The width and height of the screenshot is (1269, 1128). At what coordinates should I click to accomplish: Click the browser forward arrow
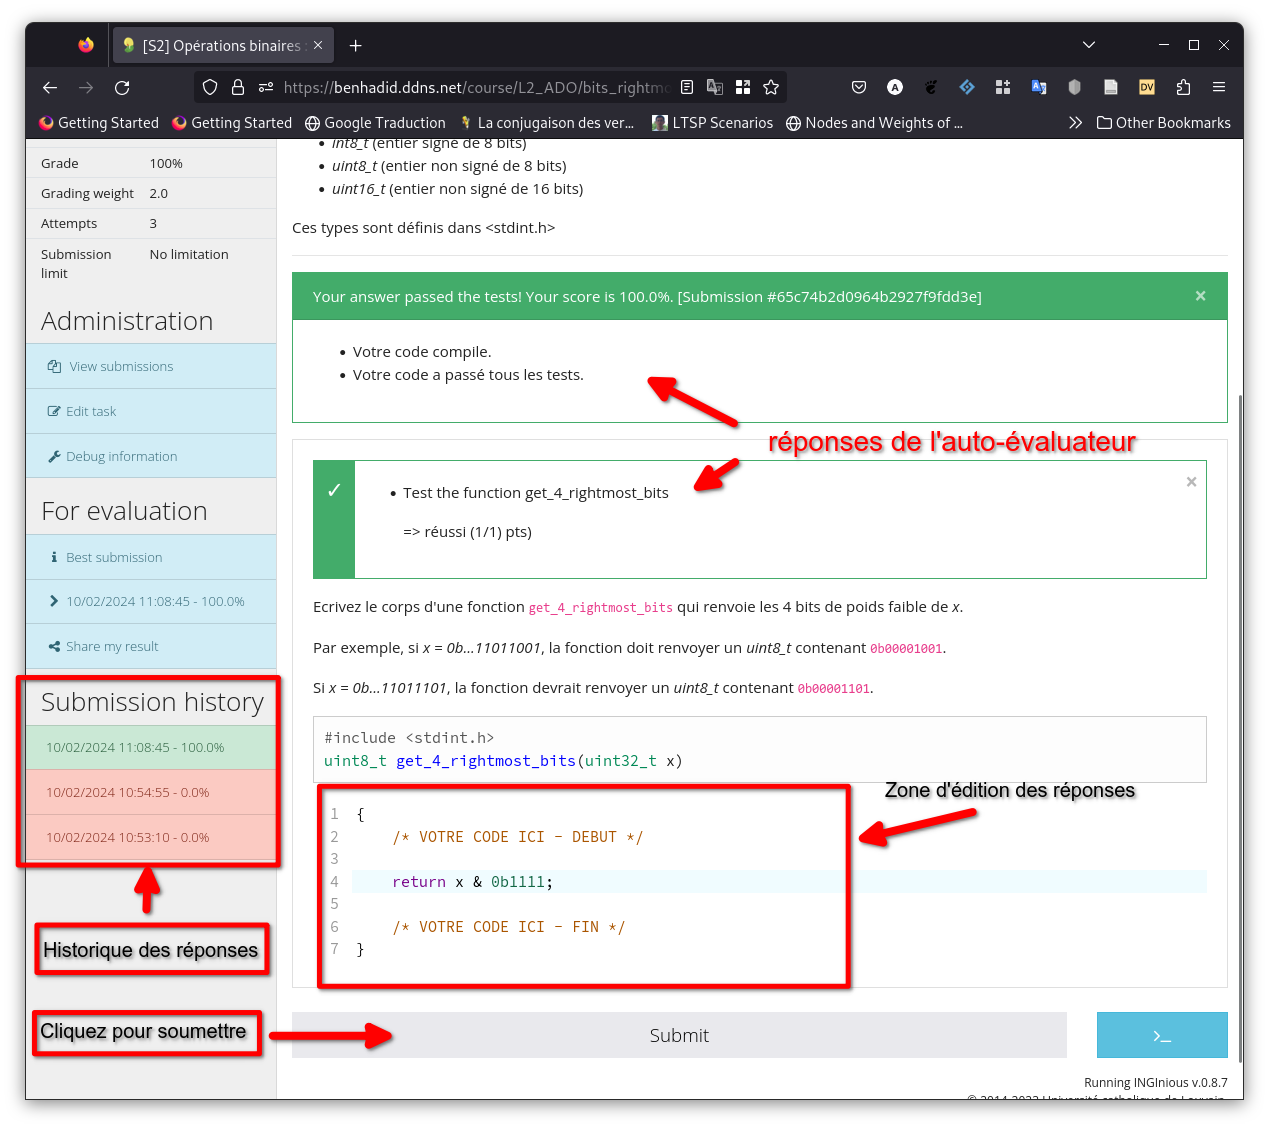point(86,88)
